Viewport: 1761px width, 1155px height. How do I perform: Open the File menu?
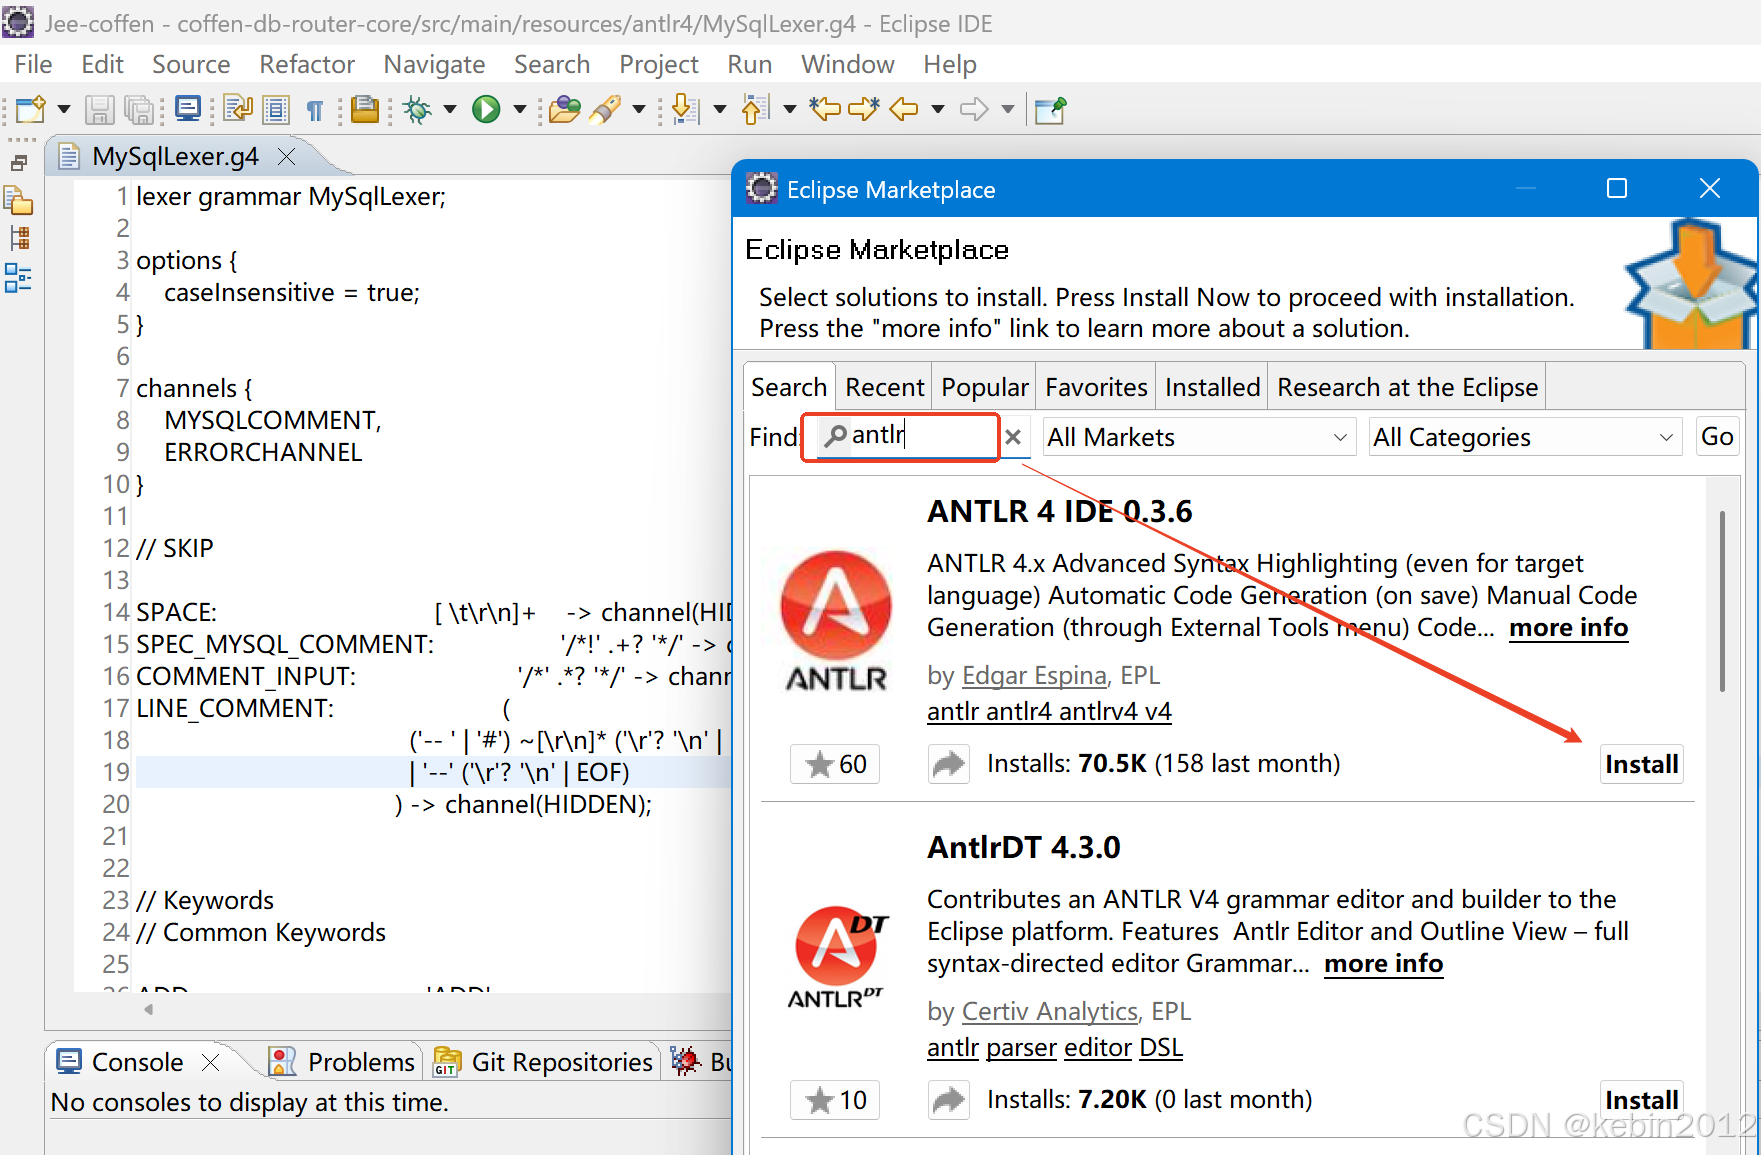coord(33,64)
